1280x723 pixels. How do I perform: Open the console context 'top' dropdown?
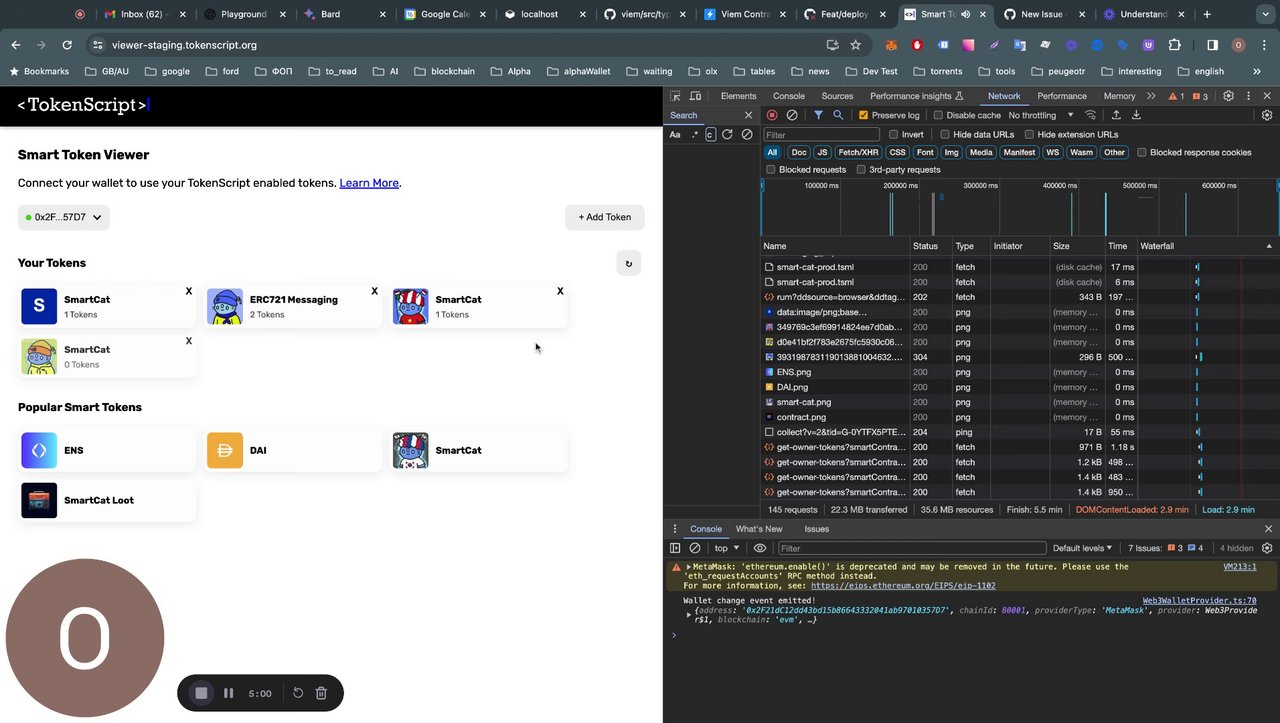[x=727, y=548]
